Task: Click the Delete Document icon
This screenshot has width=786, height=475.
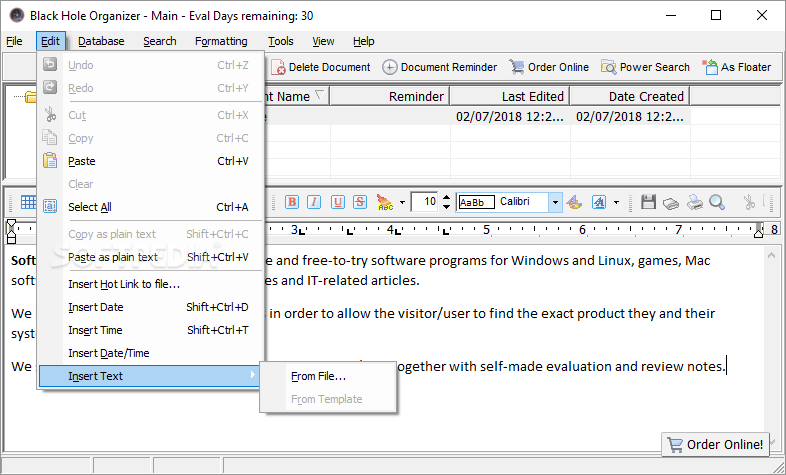Action: click(278, 67)
